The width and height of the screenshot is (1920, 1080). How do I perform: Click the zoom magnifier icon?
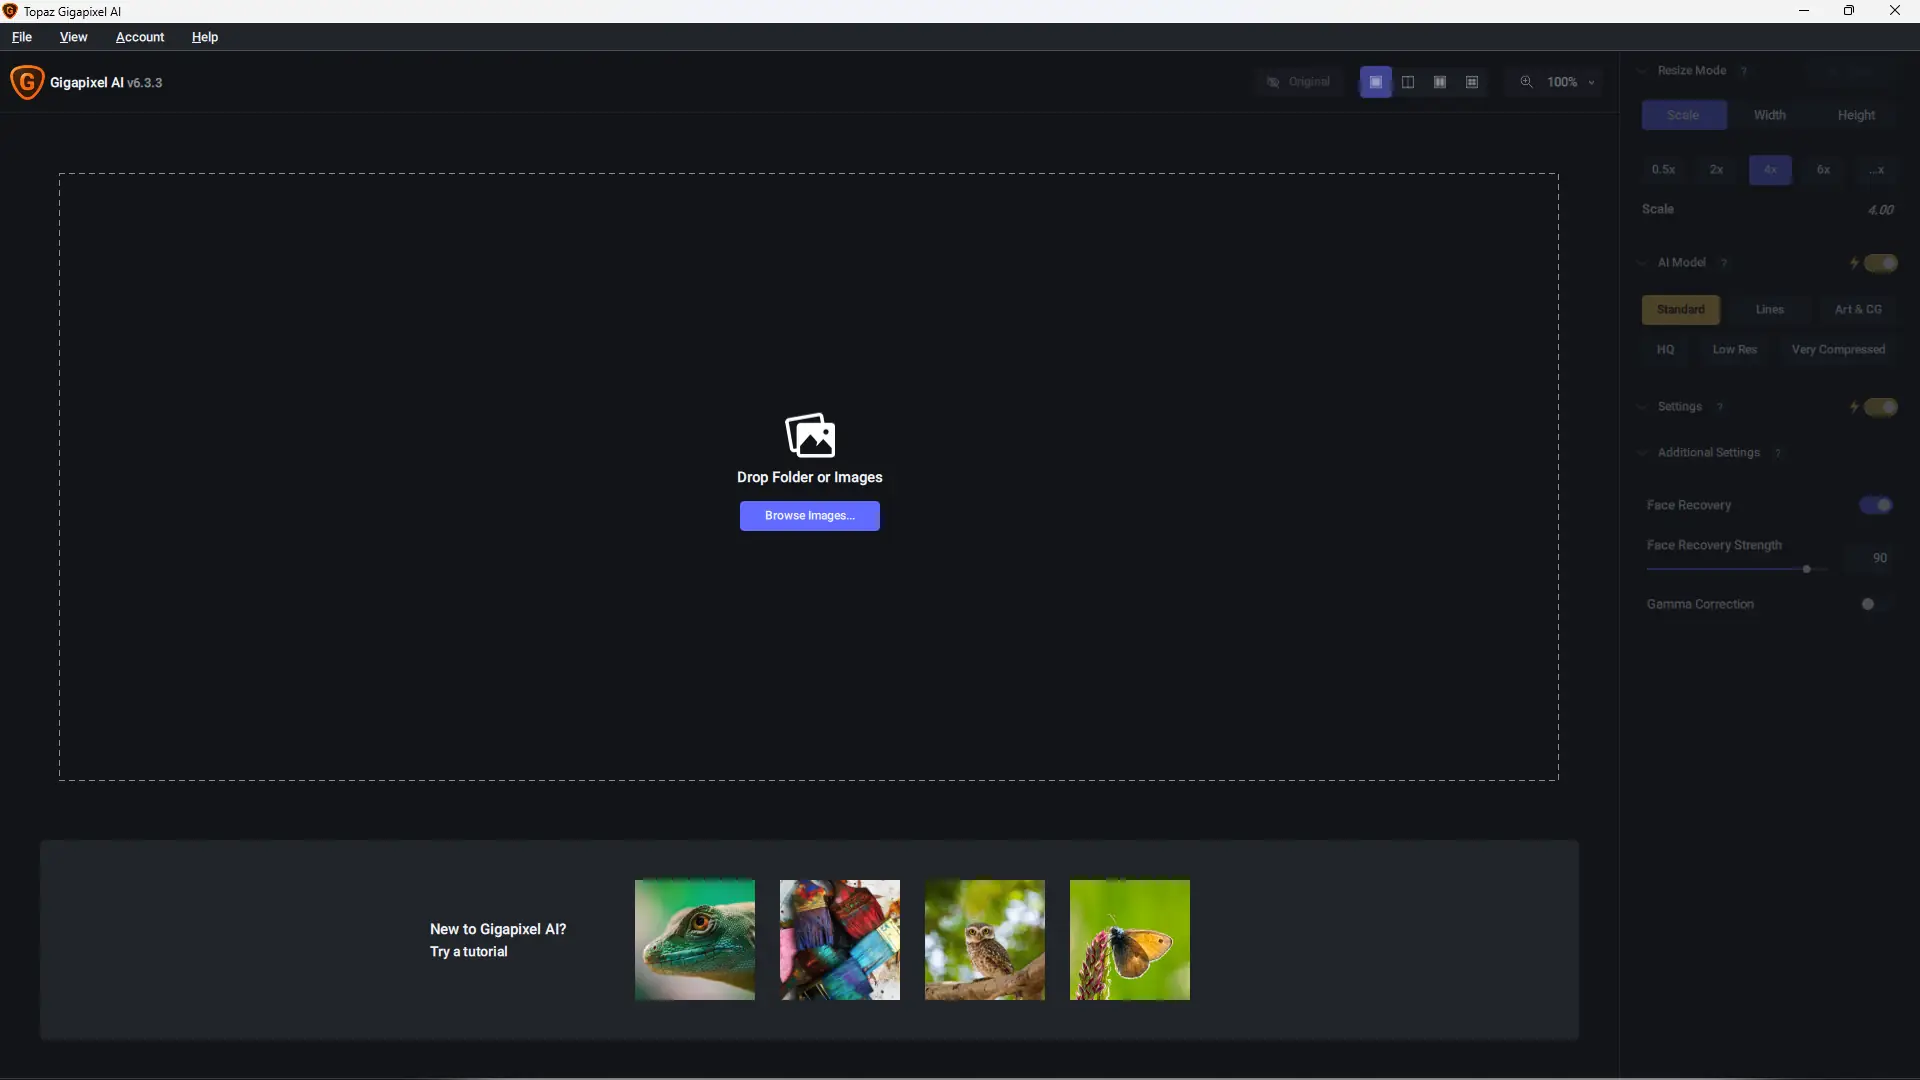tap(1526, 82)
